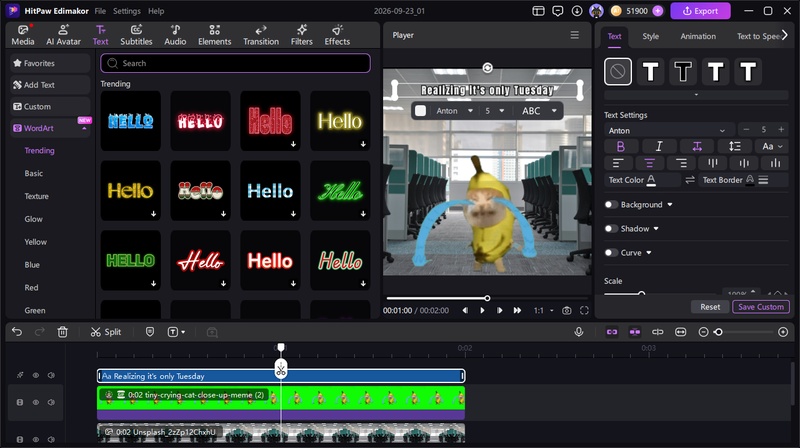
Task: Toggle the Background switch on
Action: click(611, 205)
